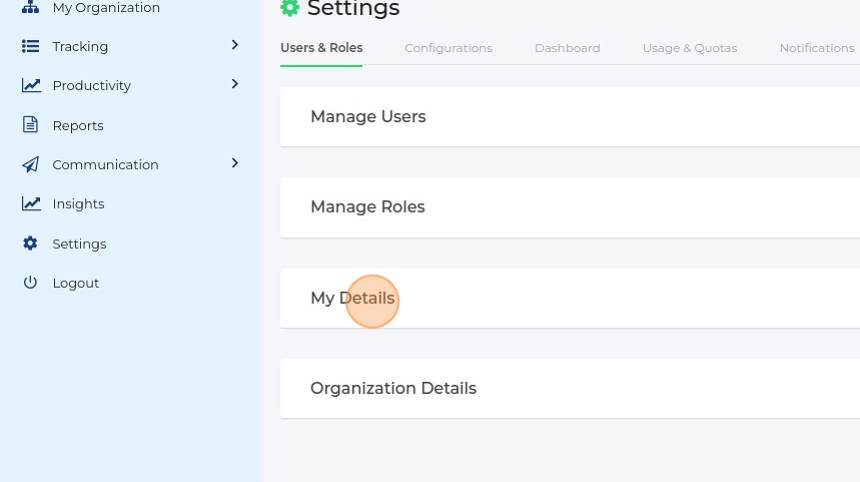
Task: Click the Tracking list icon
Action: click(30, 47)
